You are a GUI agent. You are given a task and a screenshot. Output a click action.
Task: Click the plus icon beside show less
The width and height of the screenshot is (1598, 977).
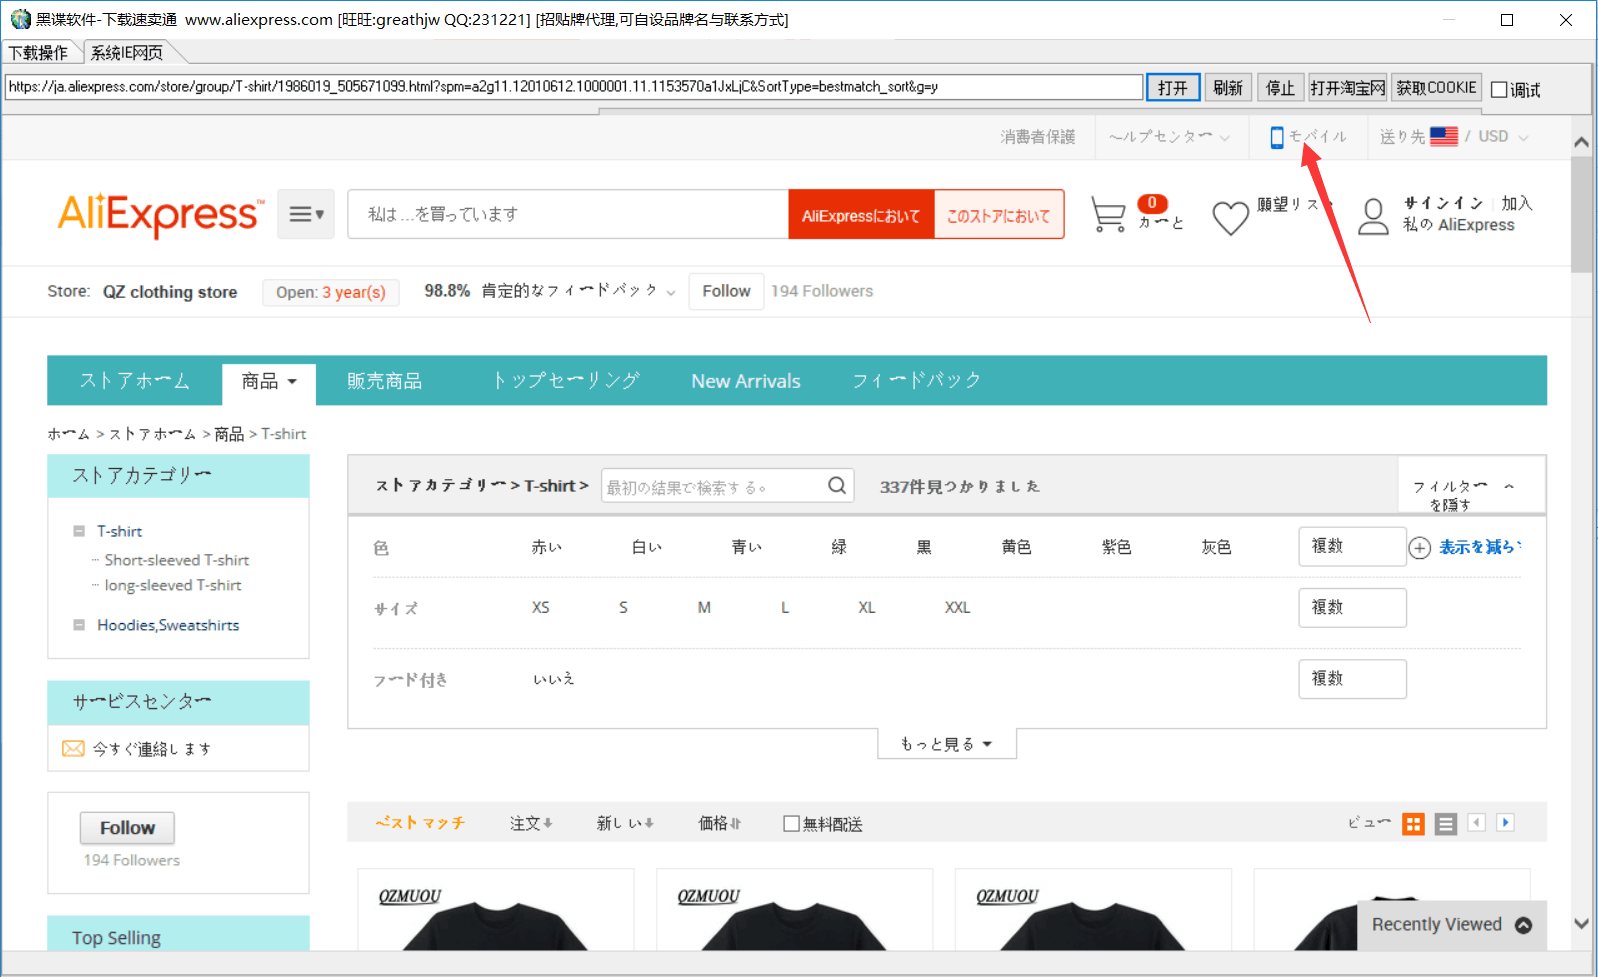click(x=1420, y=548)
